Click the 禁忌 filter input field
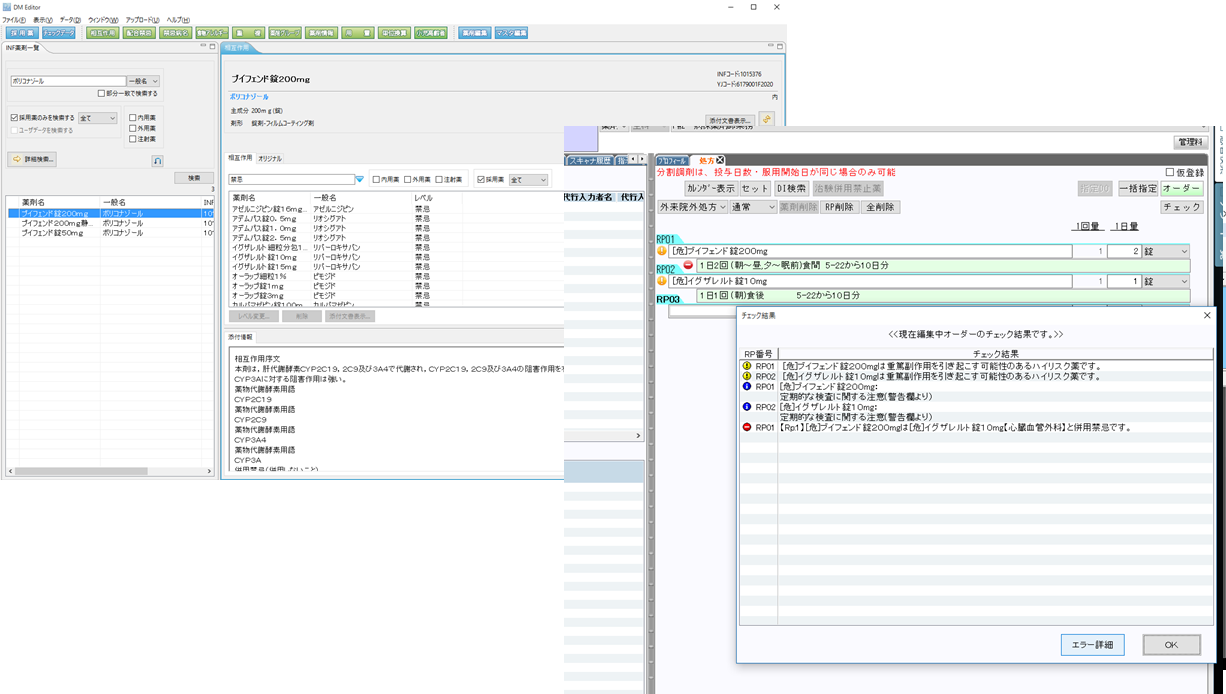This screenshot has width=1226, height=694. click(x=292, y=180)
